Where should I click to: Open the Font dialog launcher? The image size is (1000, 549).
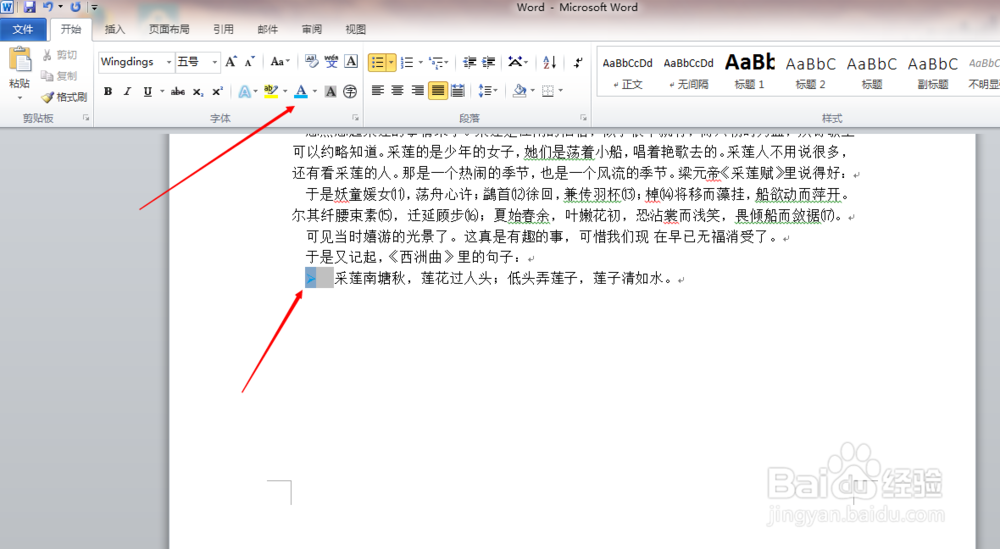click(x=355, y=118)
